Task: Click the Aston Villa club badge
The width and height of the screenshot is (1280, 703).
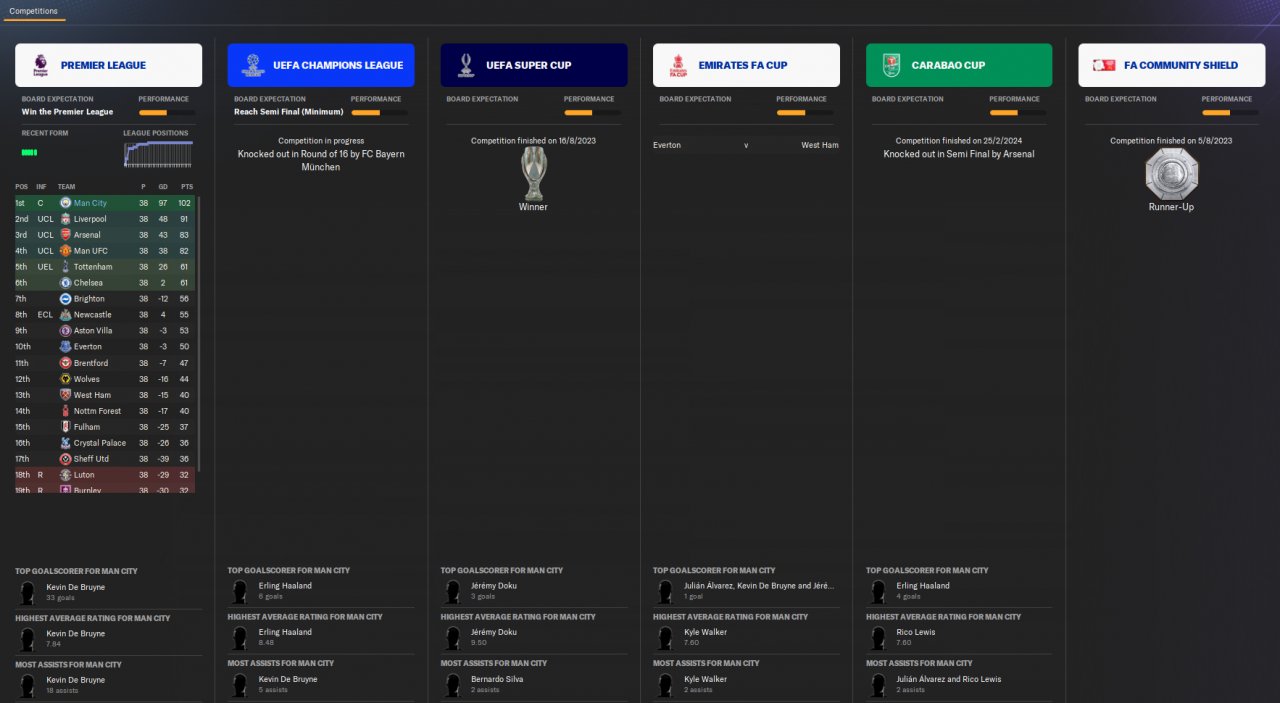Action: pos(65,331)
